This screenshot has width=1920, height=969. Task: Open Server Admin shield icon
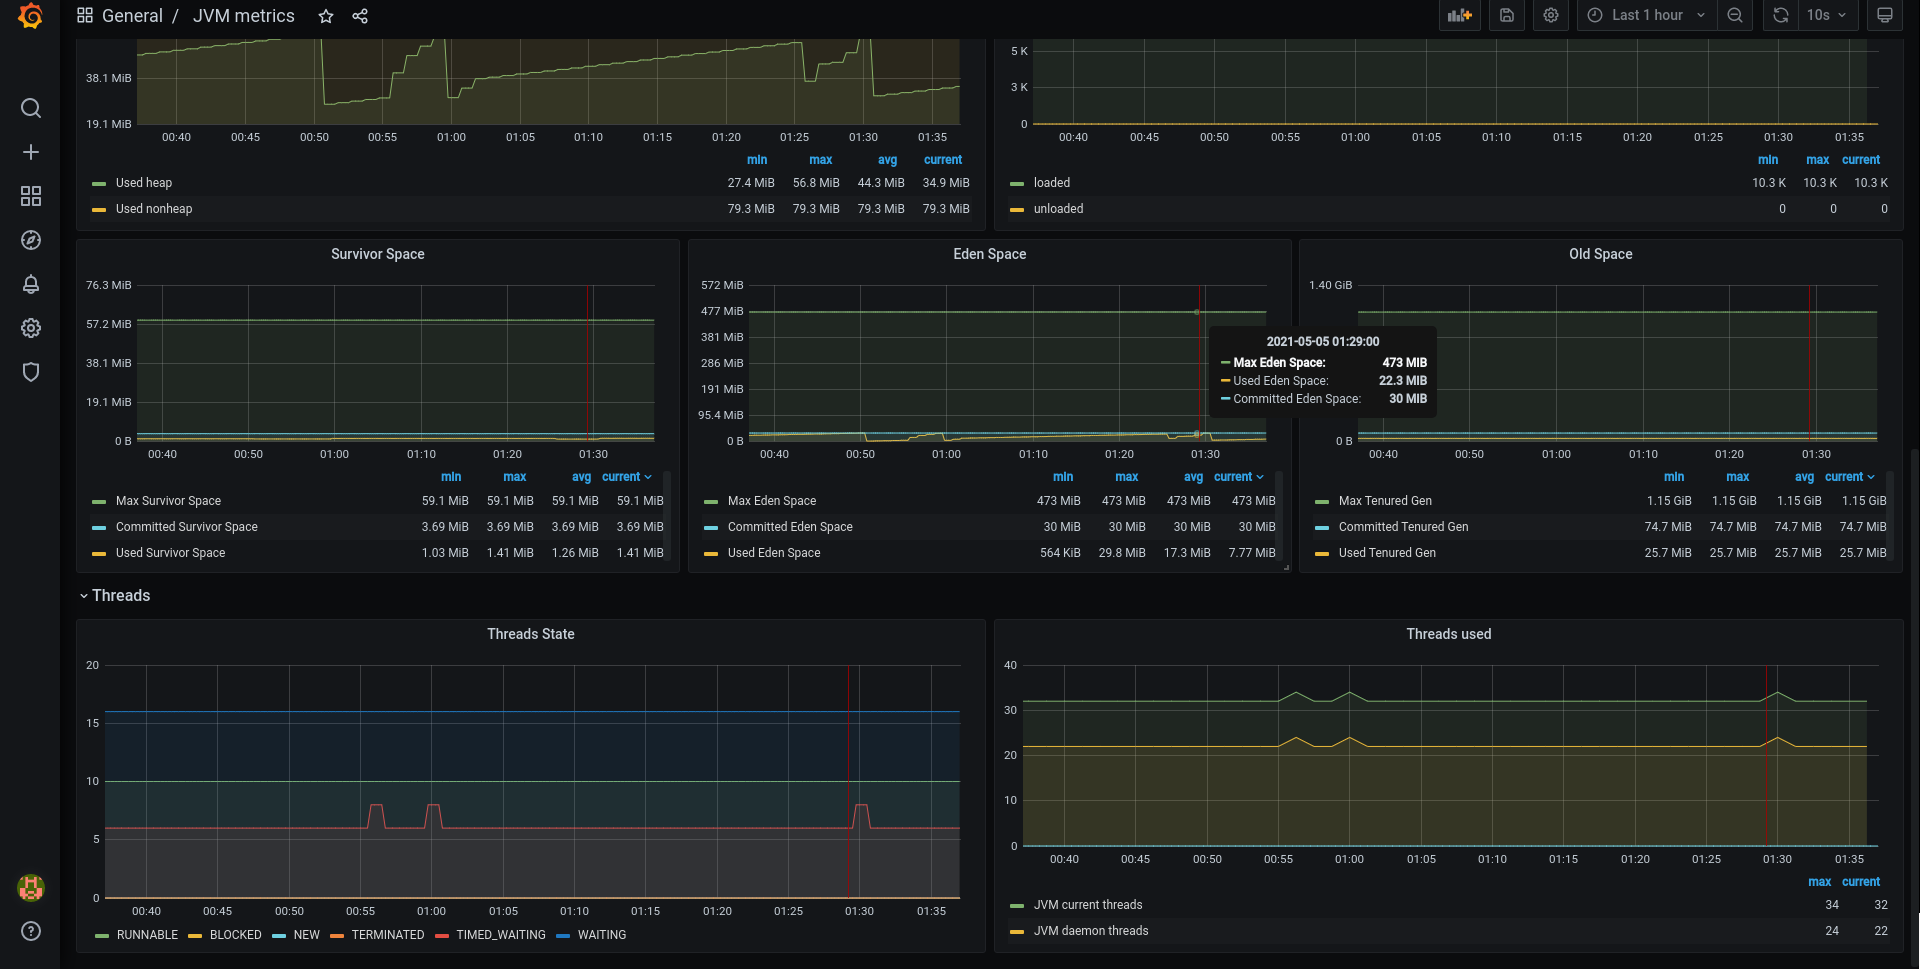pyautogui.click(x=31, y=372)
